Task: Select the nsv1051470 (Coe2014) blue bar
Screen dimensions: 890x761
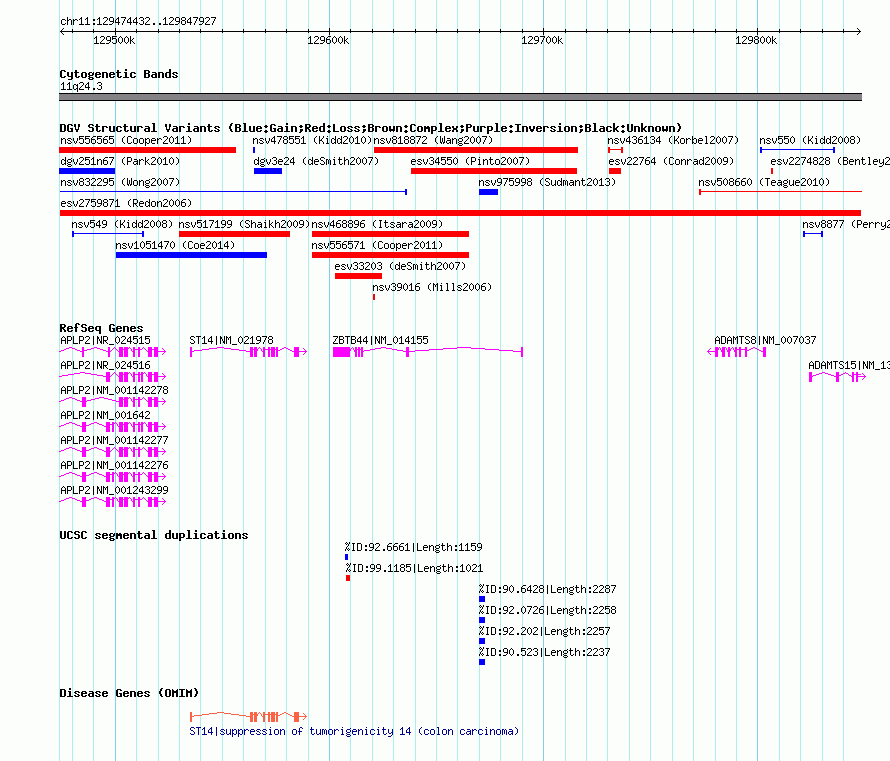Action: click(191, 255)
